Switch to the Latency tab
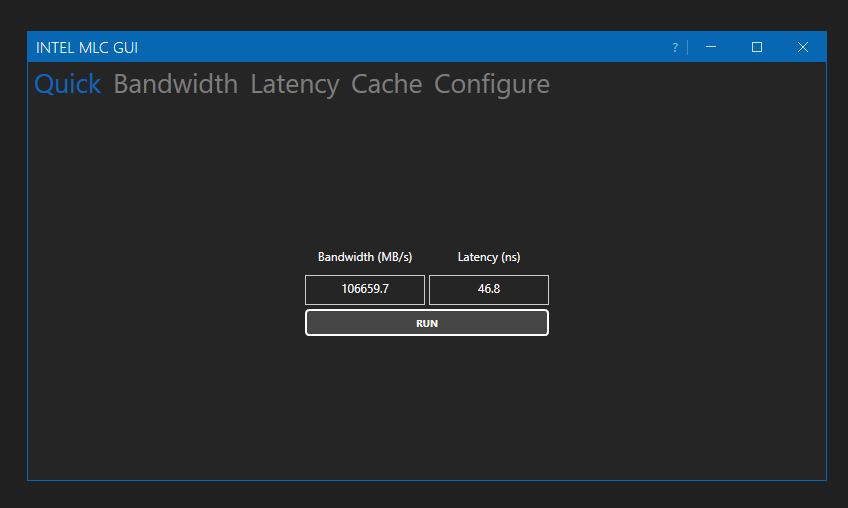Screen dimensions: 848x508 click(x=295, y=84)
